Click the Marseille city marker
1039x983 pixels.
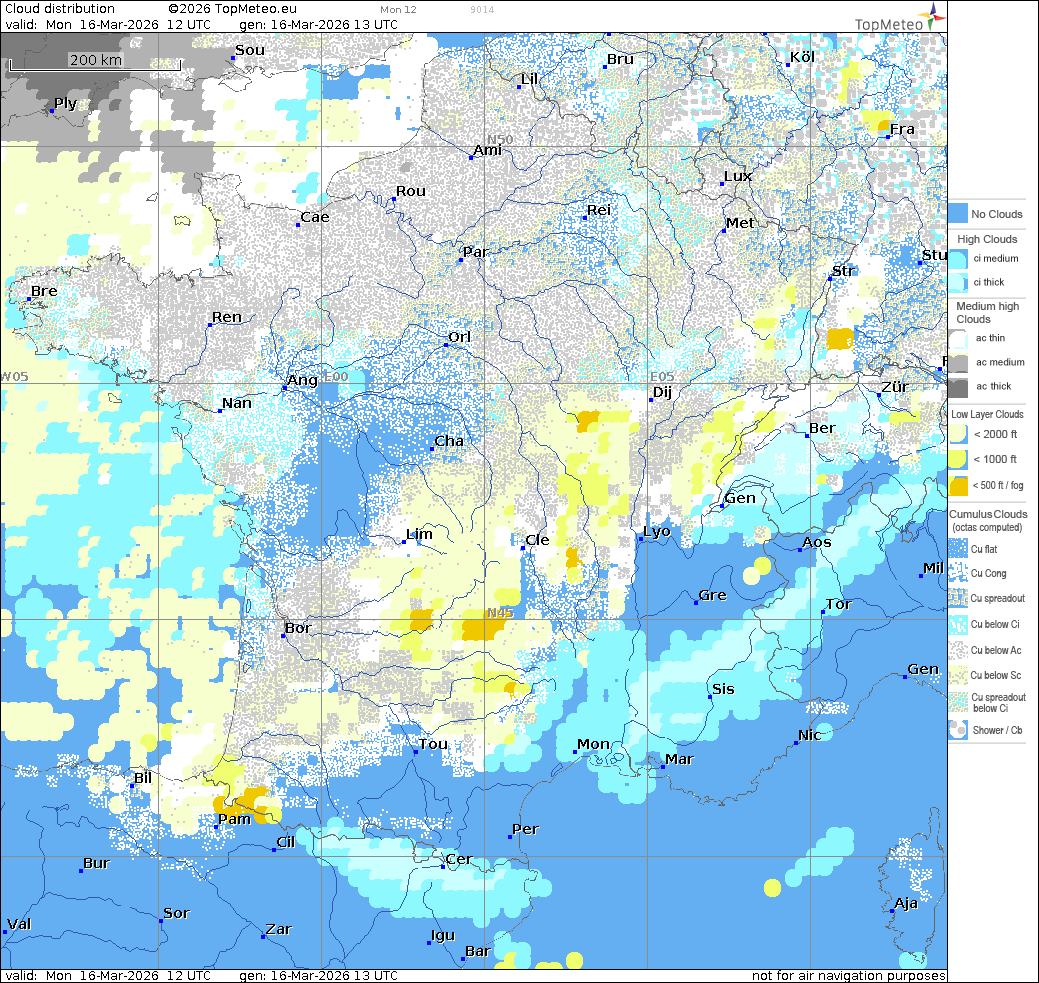click(662, 767)
